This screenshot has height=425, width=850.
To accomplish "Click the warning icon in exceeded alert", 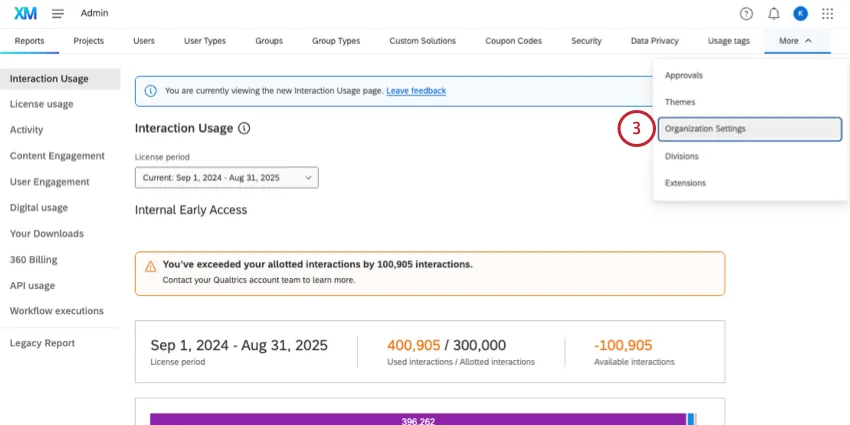I will (150, 267).
